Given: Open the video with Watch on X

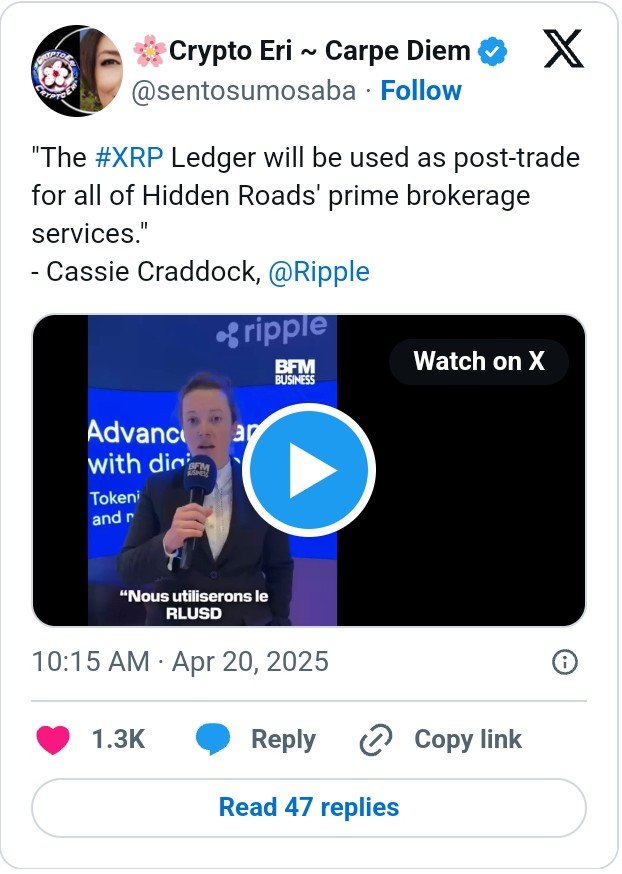Looking at the screenshot, I should click(x=478, y=362).
